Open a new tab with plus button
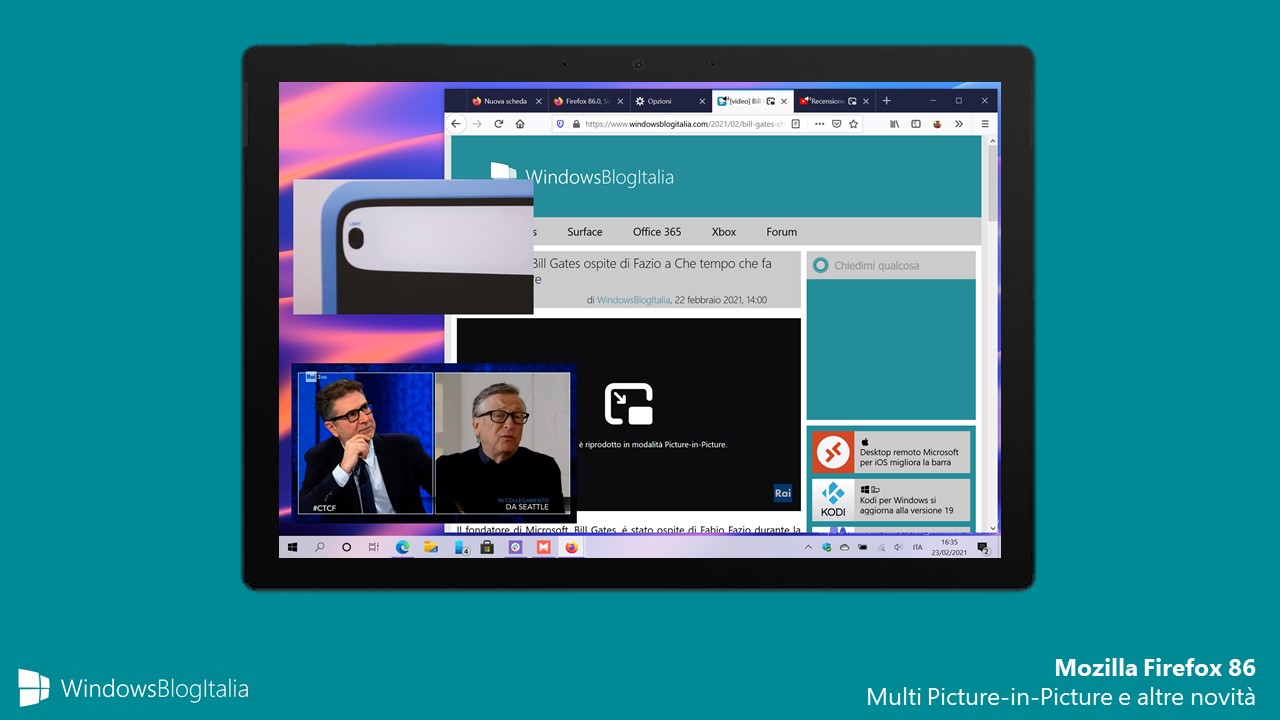 tap(886, 101)
